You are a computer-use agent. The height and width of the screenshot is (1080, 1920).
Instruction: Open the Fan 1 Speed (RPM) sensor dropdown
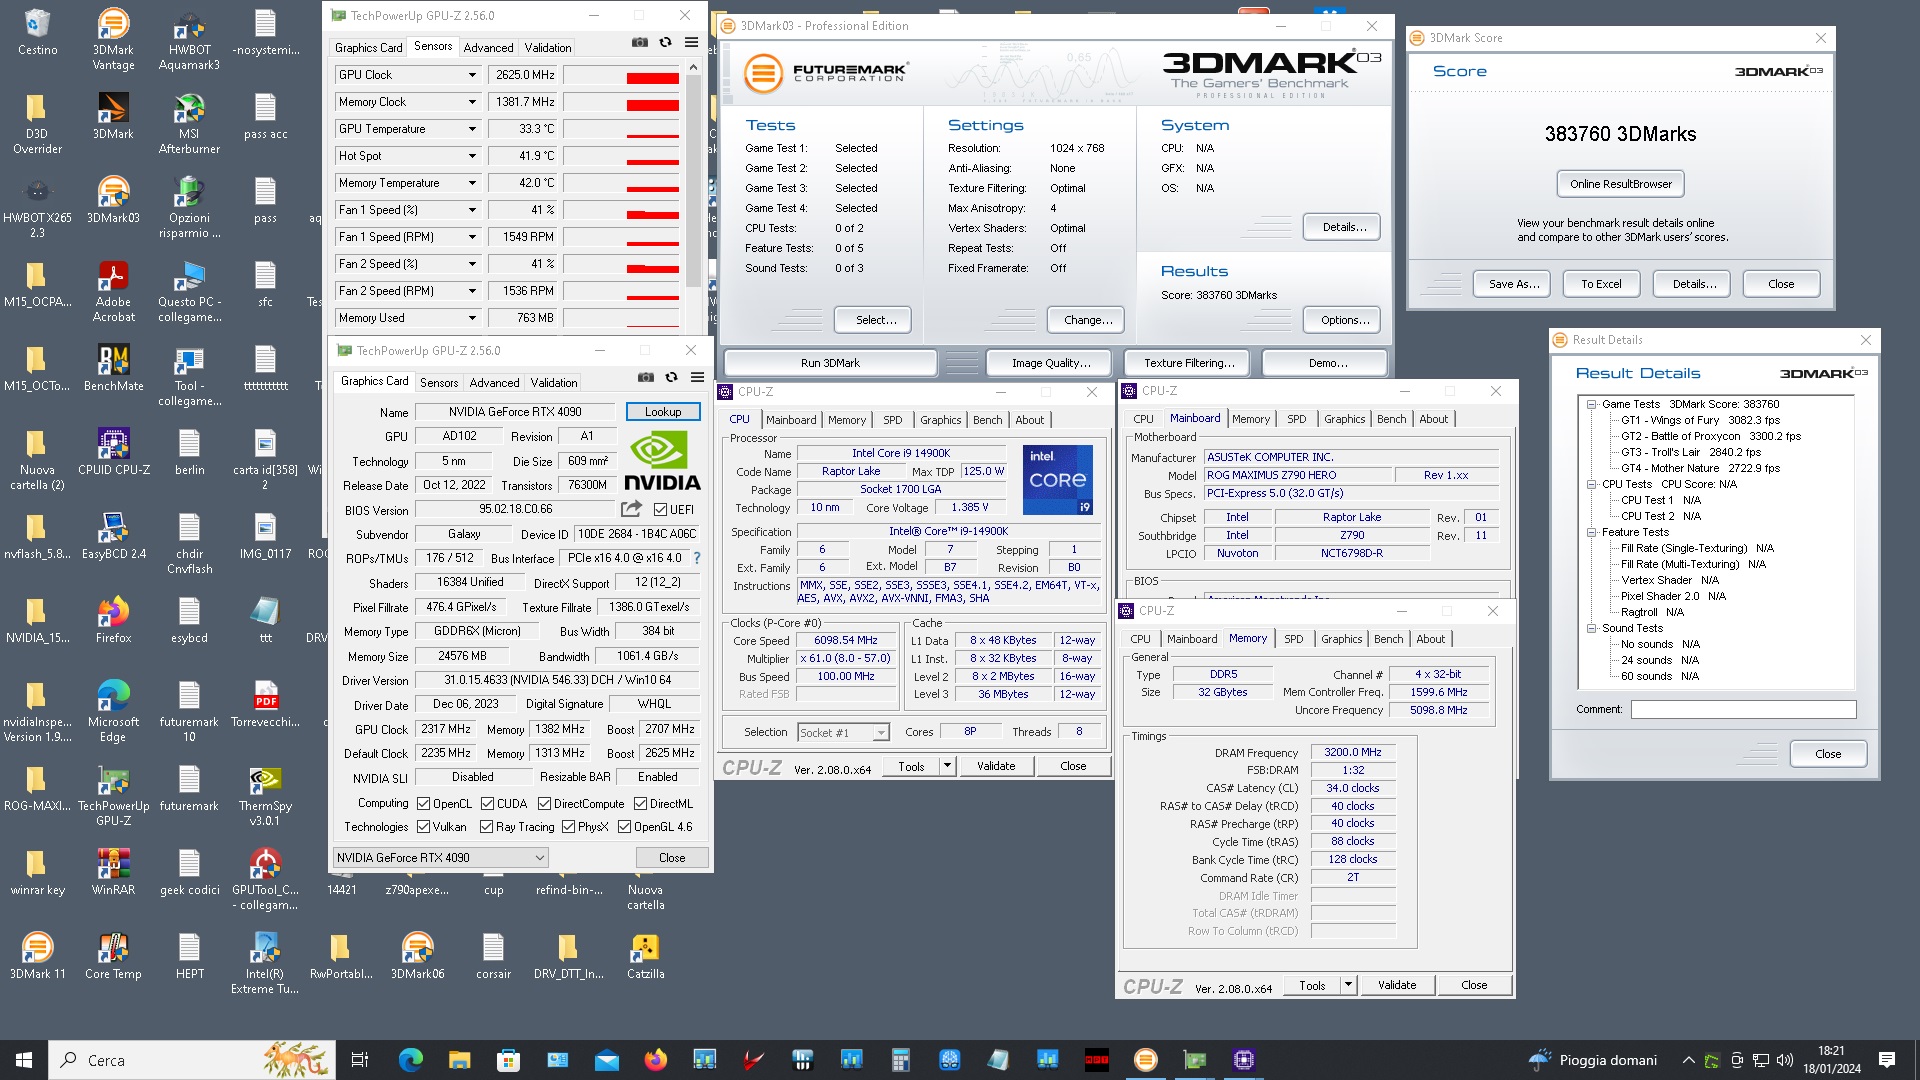tap(472, 237)
